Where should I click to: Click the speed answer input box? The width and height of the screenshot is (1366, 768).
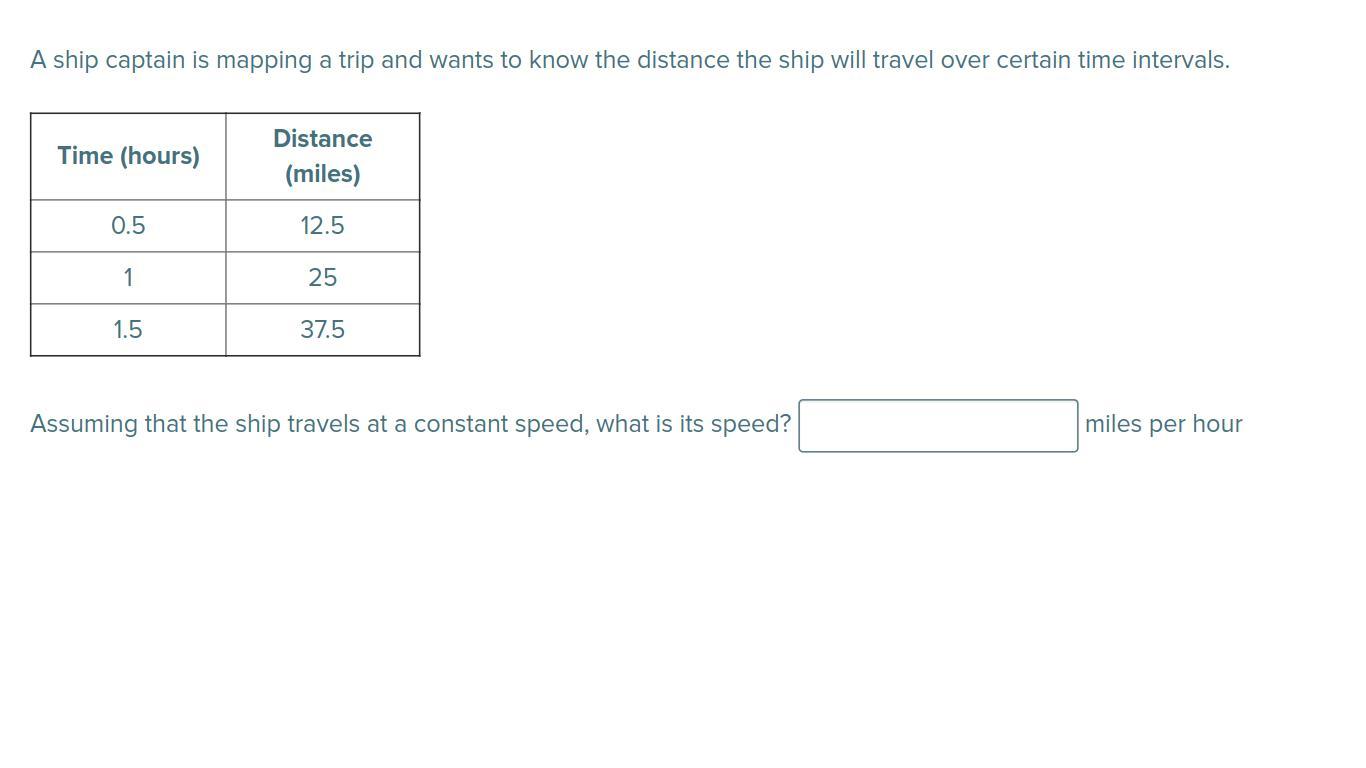(938, 426)
